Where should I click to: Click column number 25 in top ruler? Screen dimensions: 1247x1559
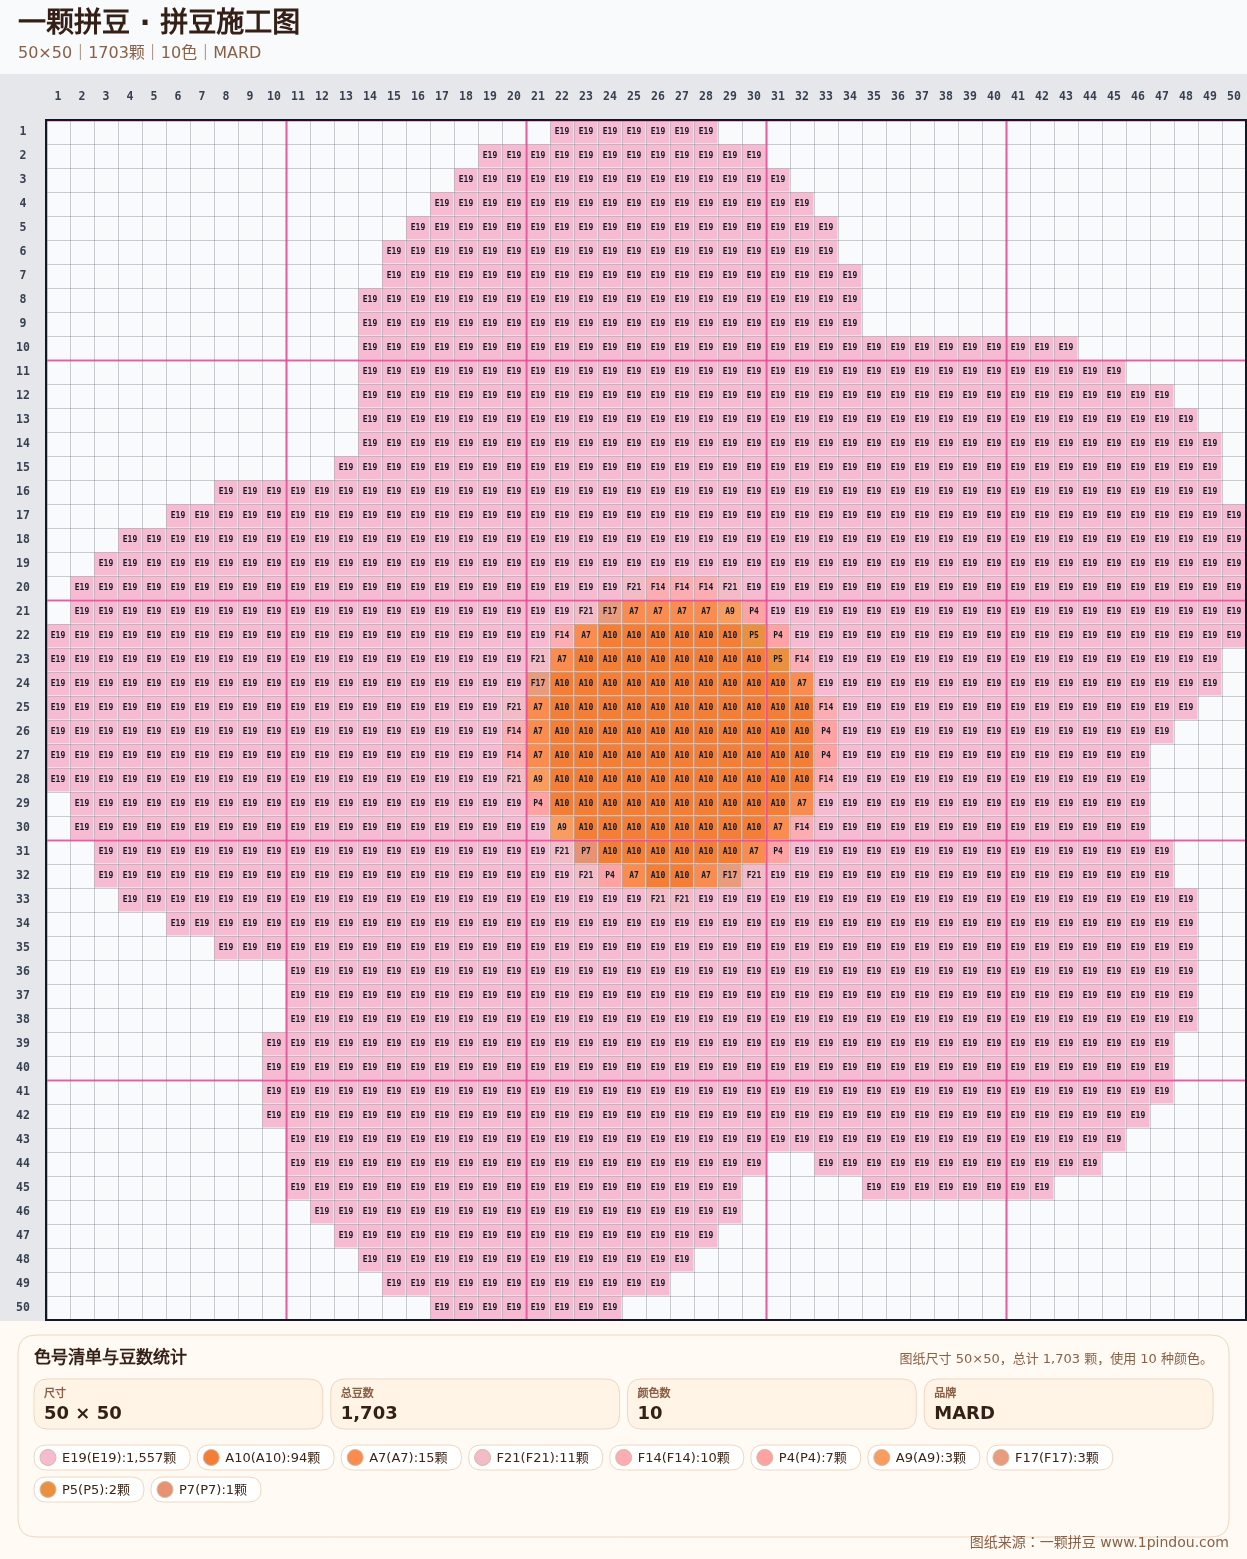[x=634, y=96]
